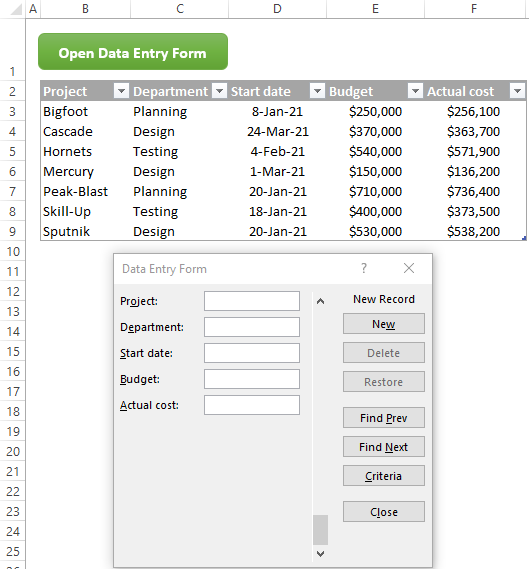Image resolution: width=529 pixels, height=569 pixels.
Task: Open the Criteria search mode
Action: point(384,476)
